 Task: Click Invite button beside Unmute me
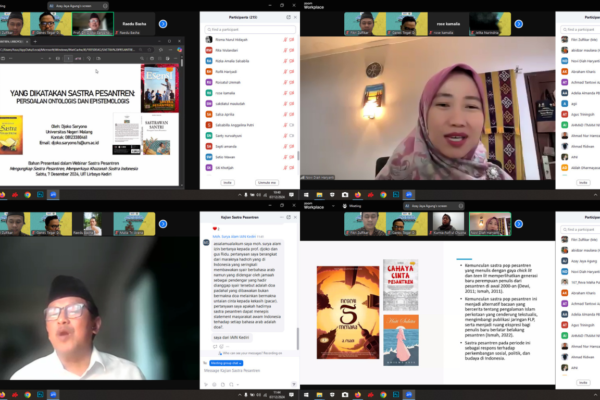point(227,183)
